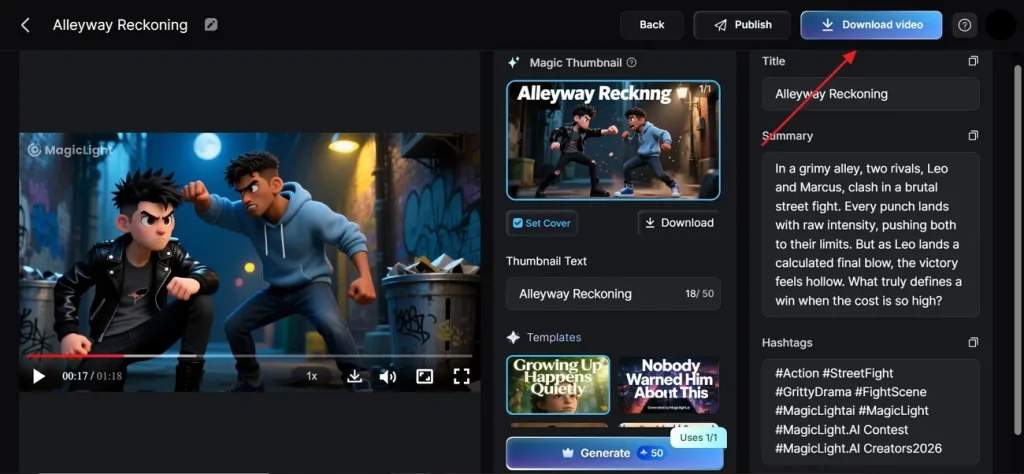Click the 00:17 / 01:18 time display
1024x474 pixels.
click(x=92, y=376)
